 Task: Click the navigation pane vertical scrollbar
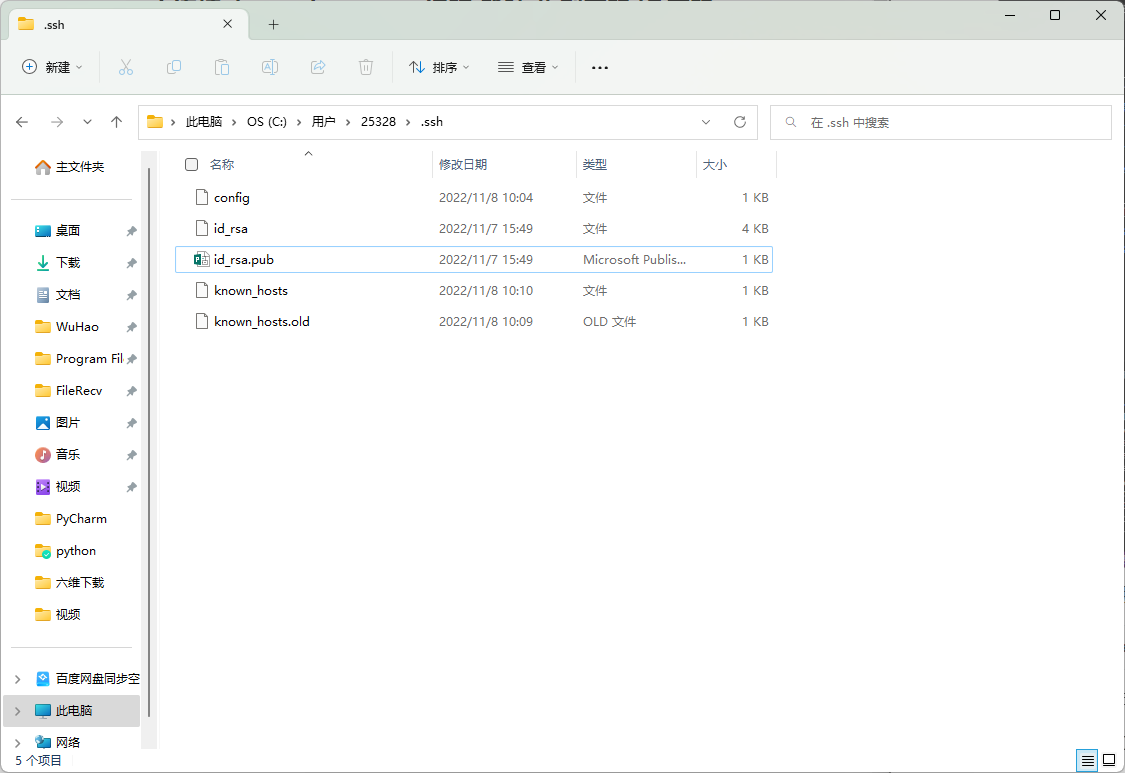pyautogui.click(x=149, y=440)
